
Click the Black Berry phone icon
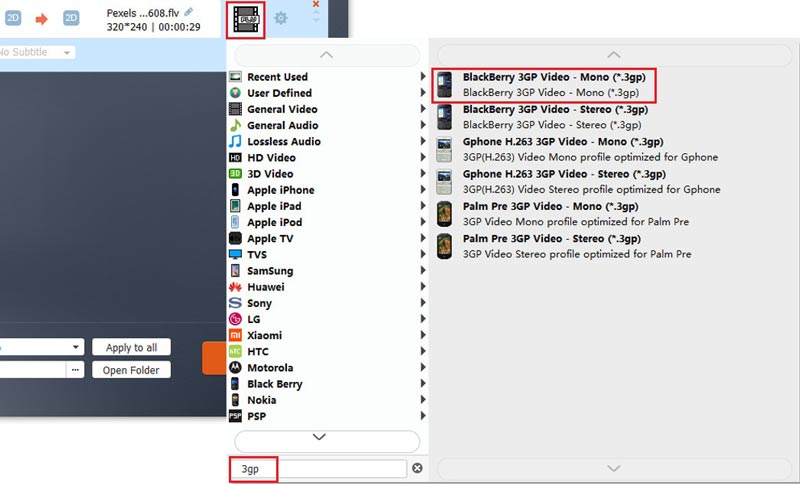pyautogui.click(x=235, y=384)
